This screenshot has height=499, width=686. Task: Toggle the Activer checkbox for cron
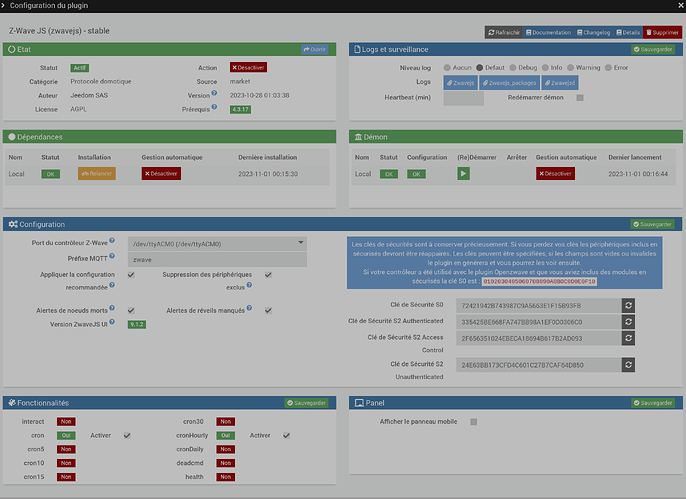coord(127,436)
